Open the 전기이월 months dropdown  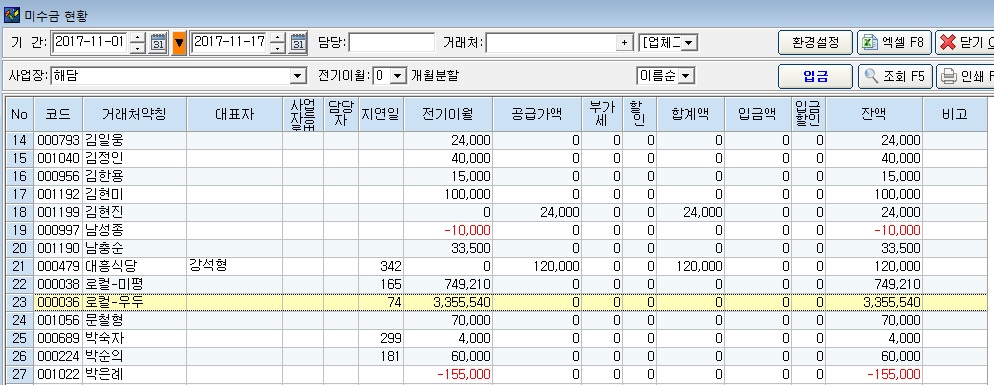397,76
